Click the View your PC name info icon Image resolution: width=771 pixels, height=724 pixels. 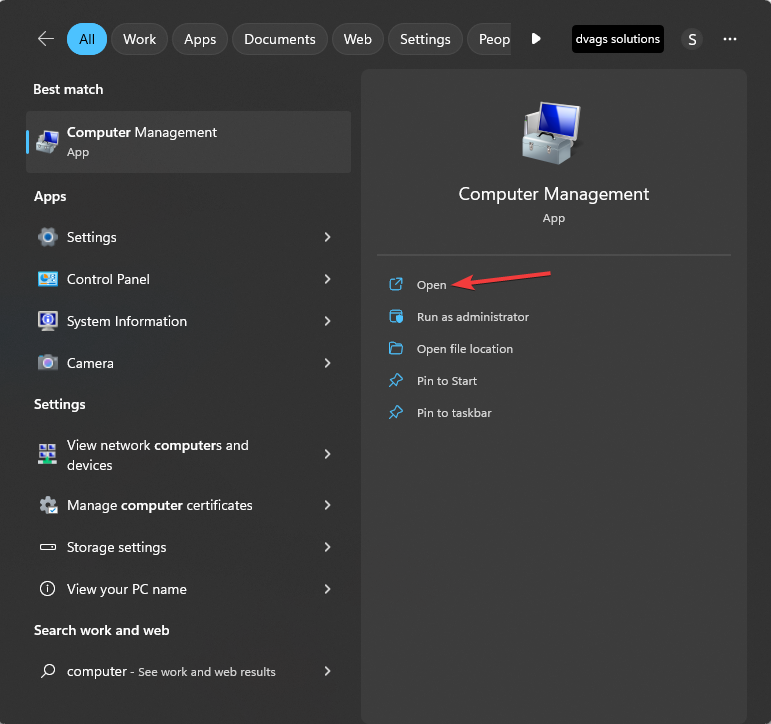(x=47, y=588)
